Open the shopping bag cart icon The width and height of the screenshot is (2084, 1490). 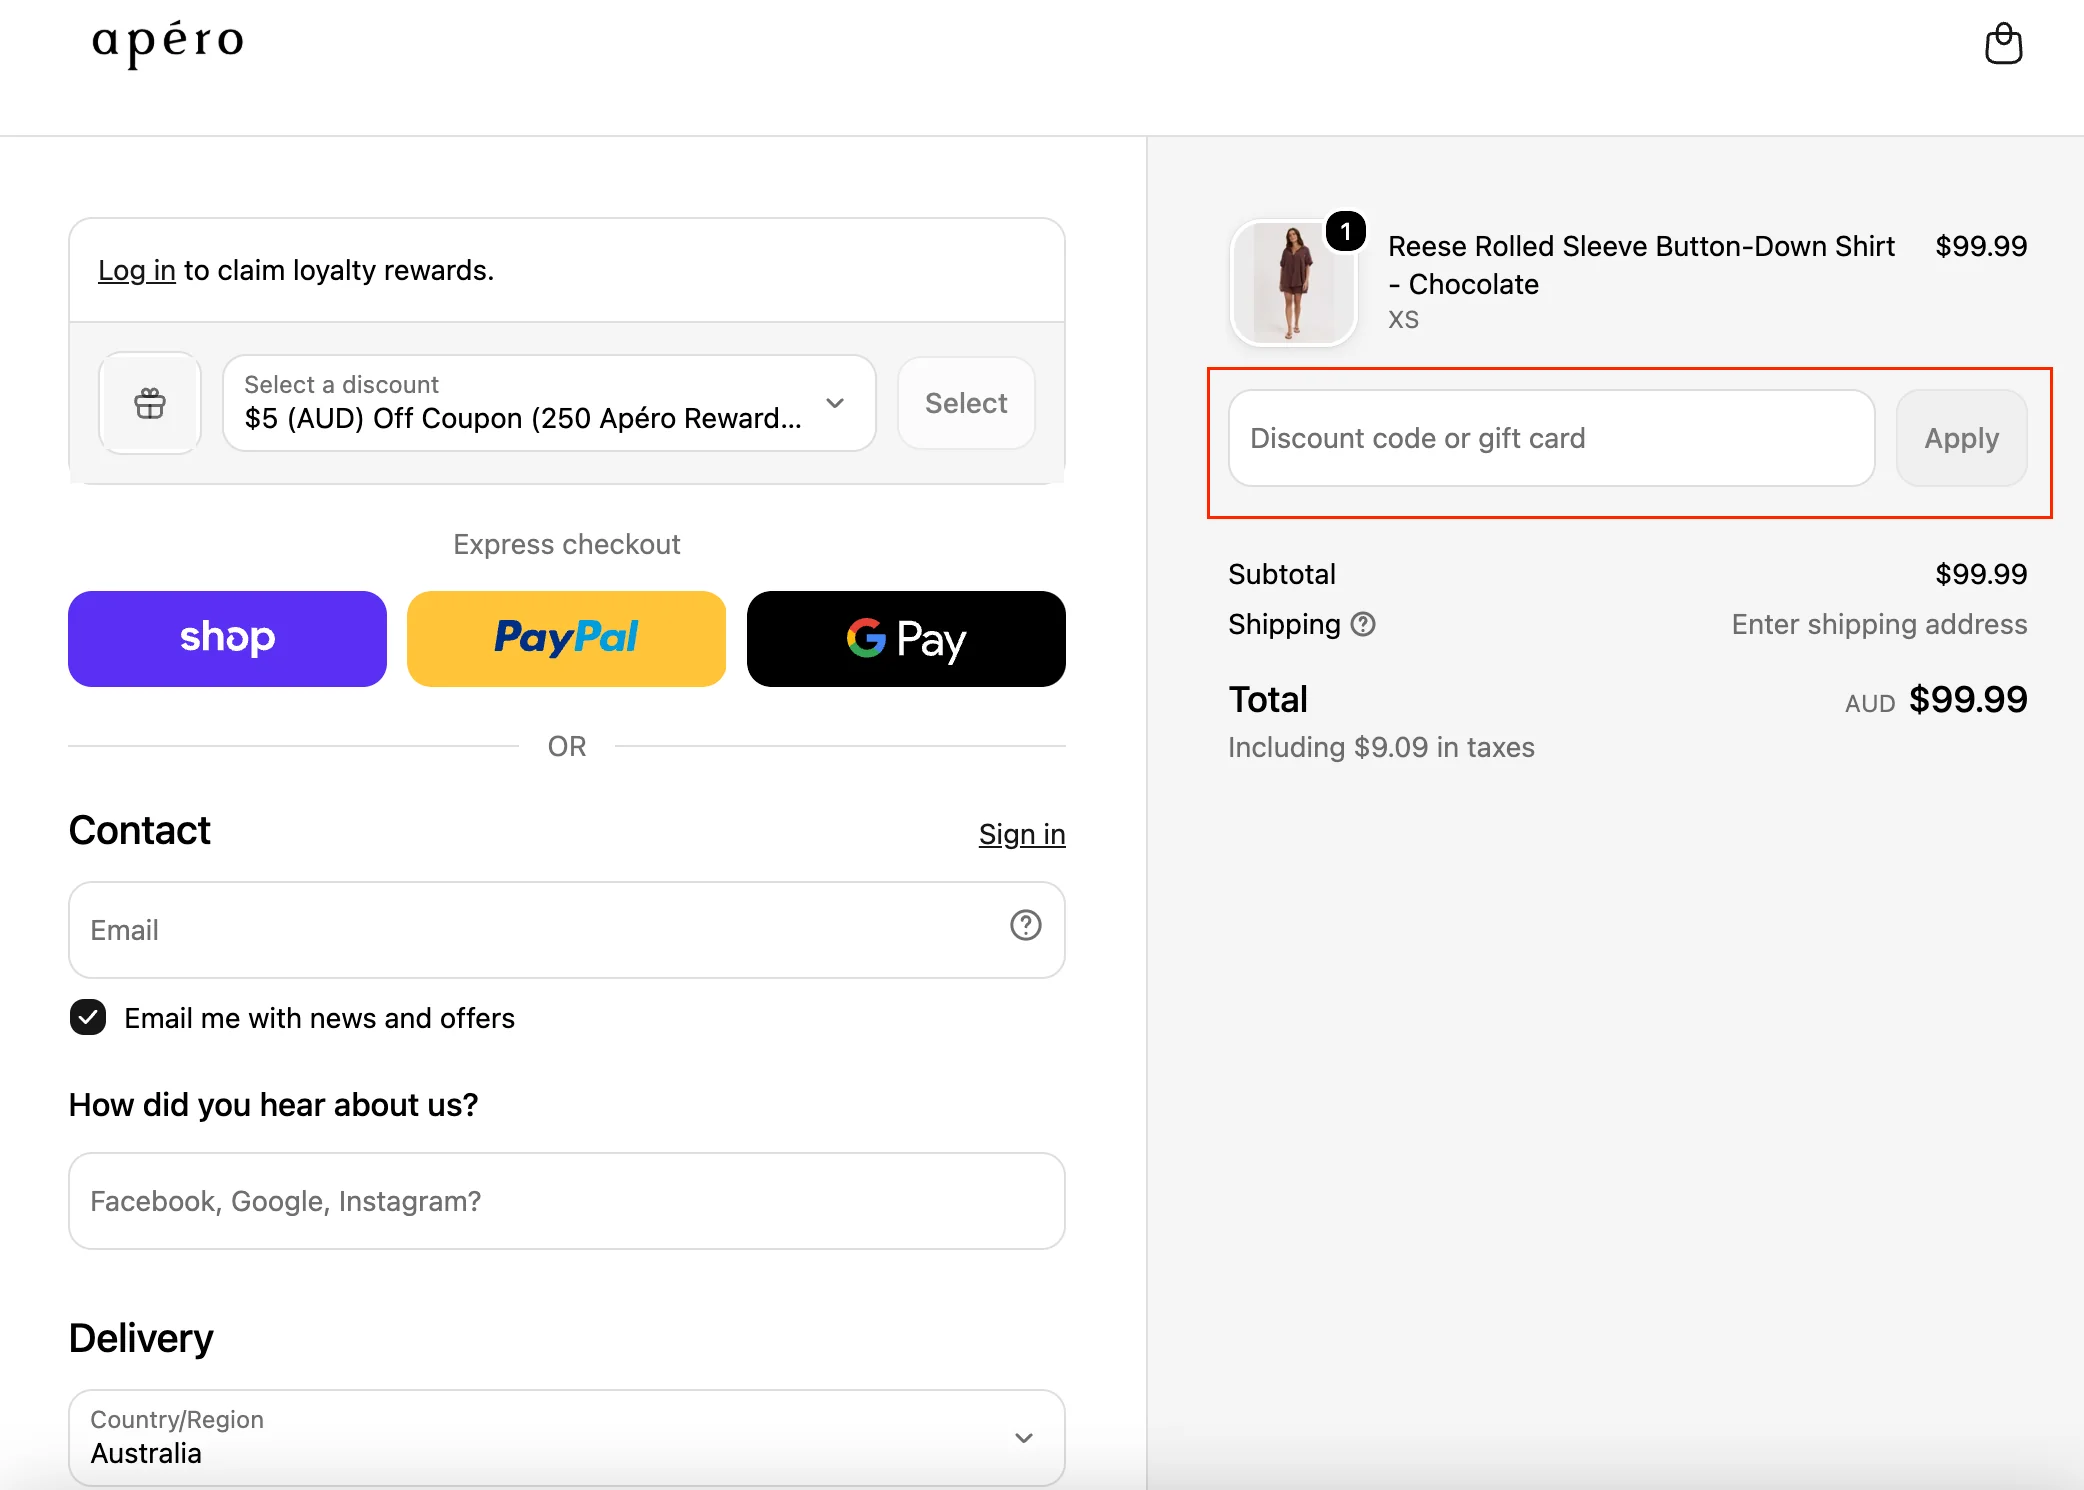pos(2003,44)
